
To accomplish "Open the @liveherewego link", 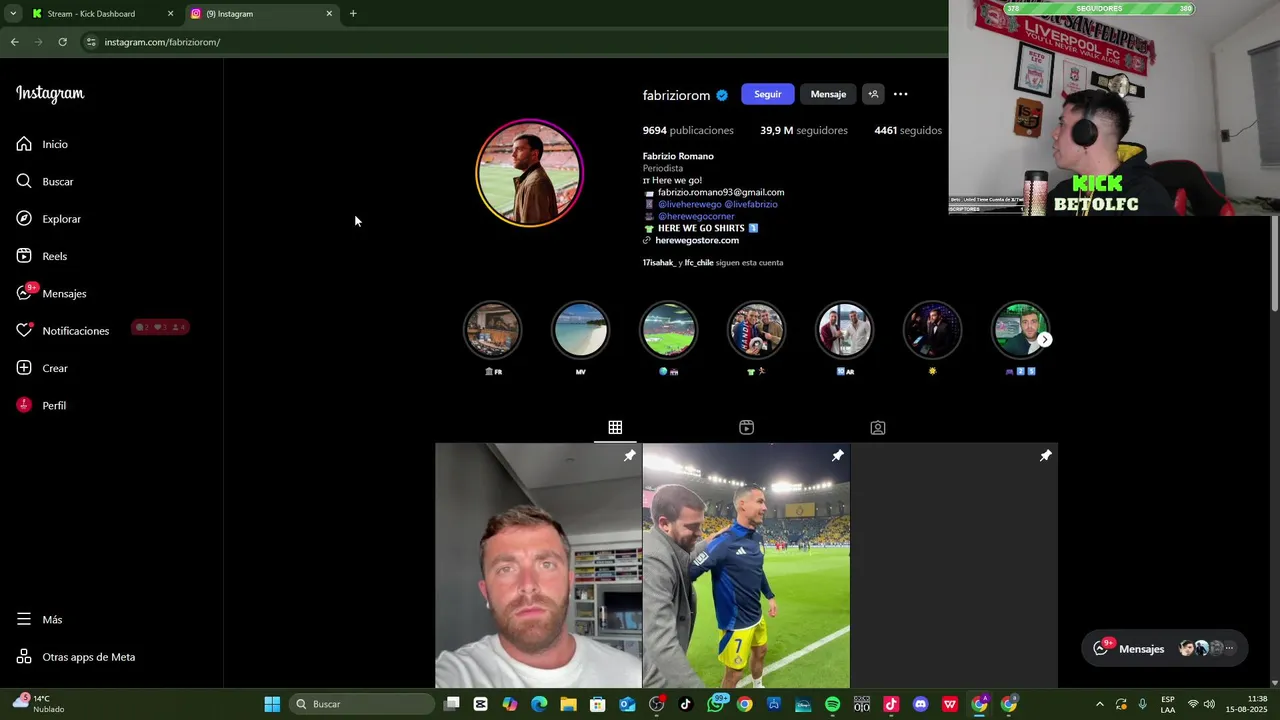I will click(689, 204).
